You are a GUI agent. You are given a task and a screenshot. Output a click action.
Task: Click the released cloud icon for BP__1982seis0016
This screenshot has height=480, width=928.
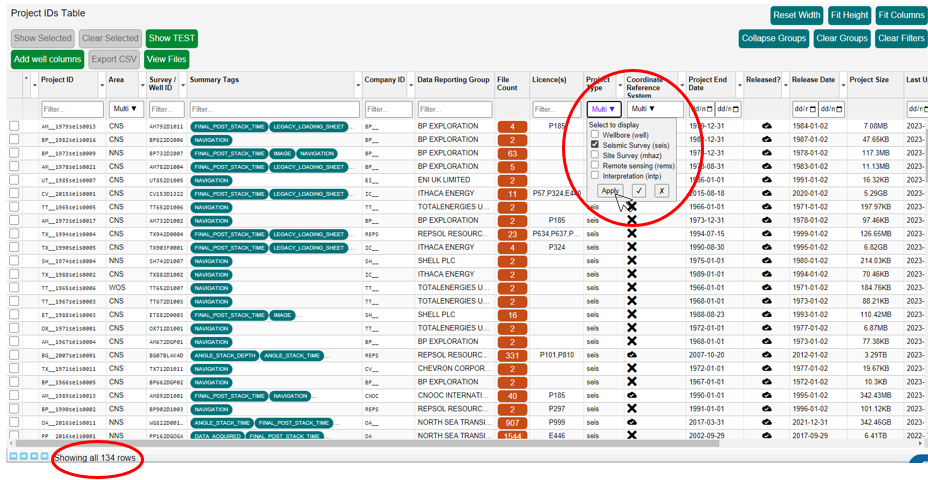766,140
